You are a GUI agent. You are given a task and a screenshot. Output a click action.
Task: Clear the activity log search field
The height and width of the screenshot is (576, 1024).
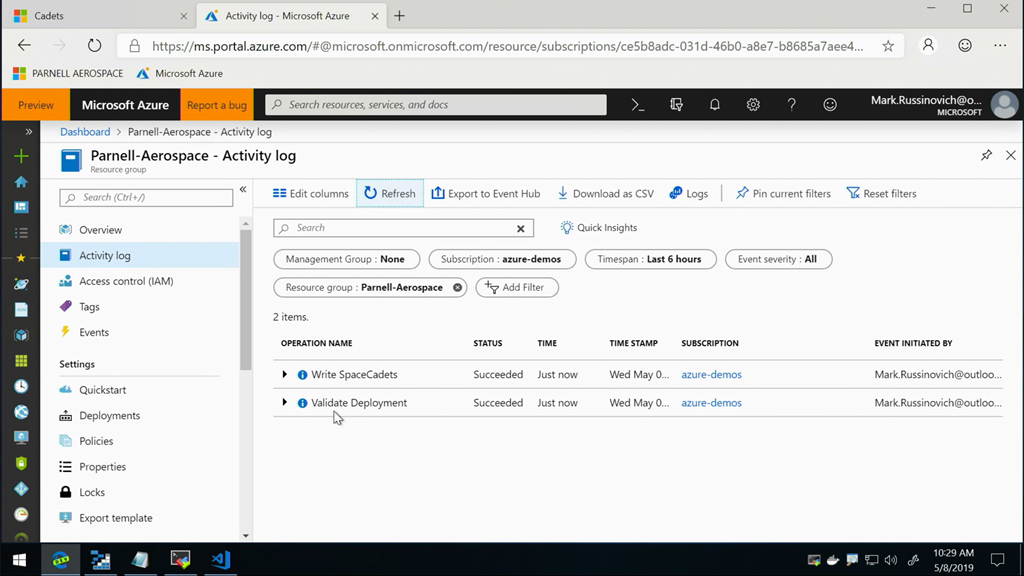tap(520, 228)
